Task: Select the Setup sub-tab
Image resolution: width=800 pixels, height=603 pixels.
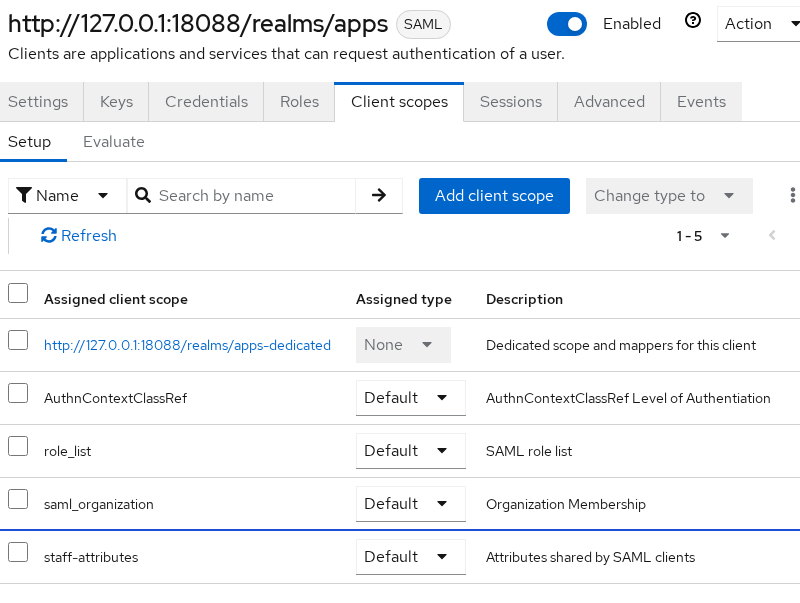Action: click(30, 142)
